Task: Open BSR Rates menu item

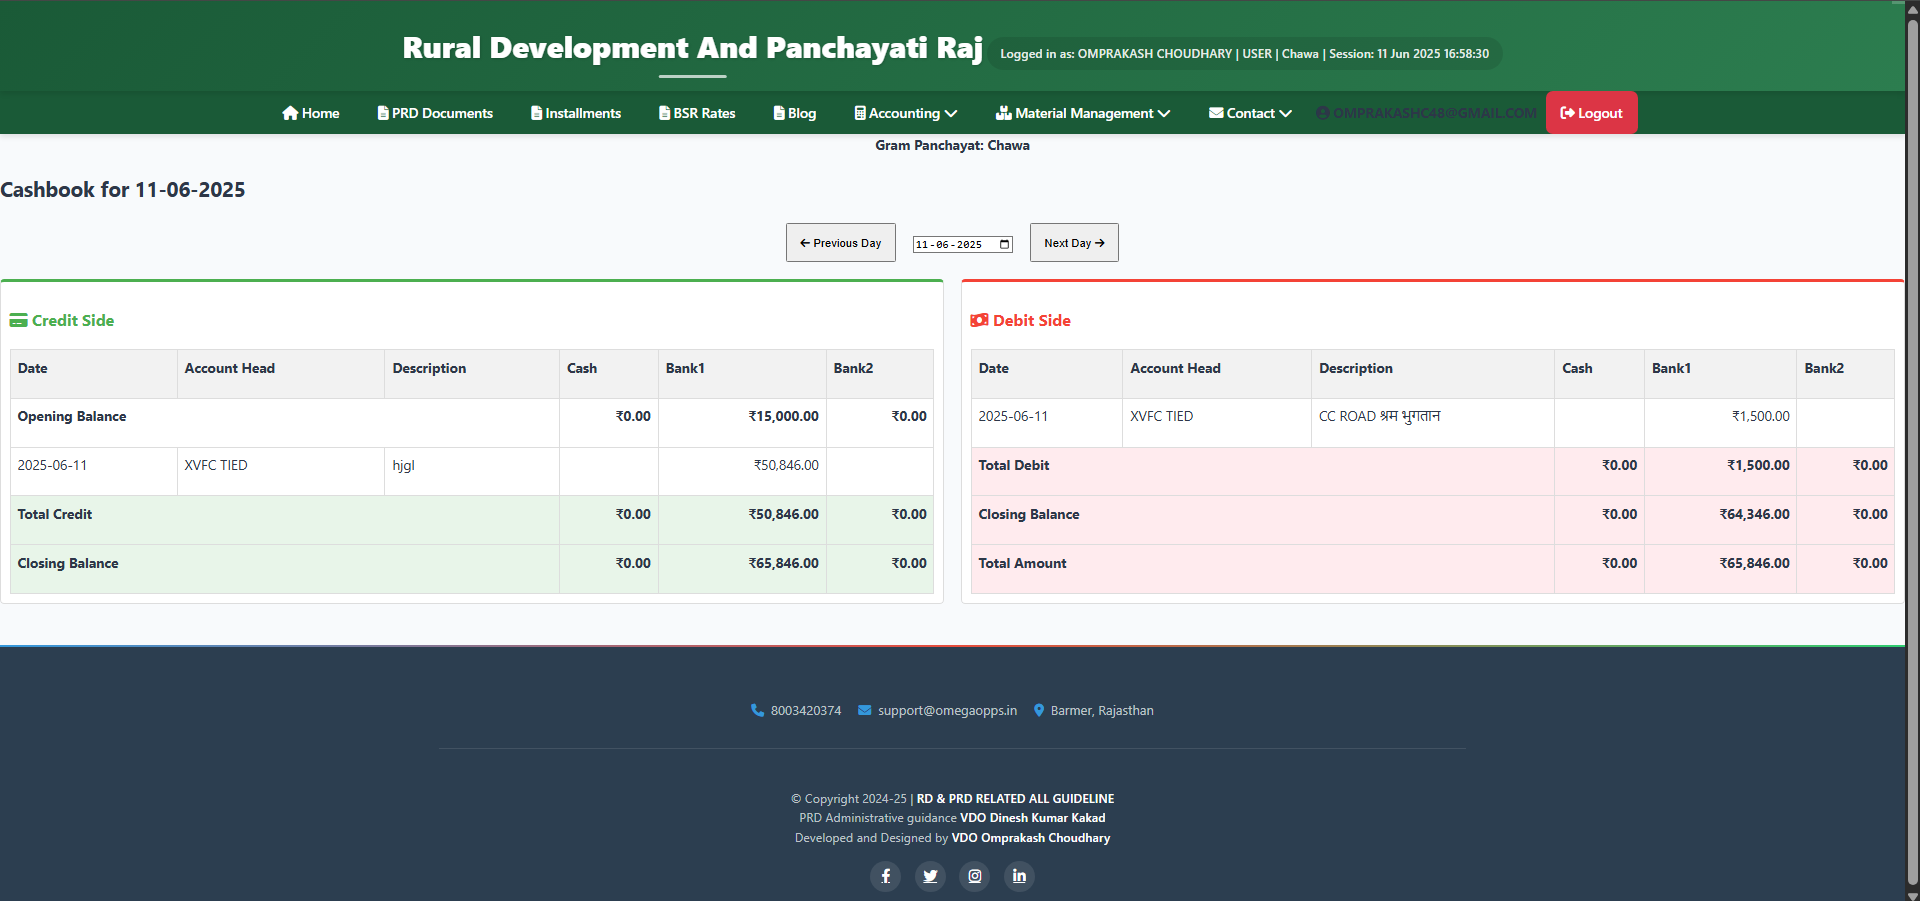Action: tap(697, 113)
